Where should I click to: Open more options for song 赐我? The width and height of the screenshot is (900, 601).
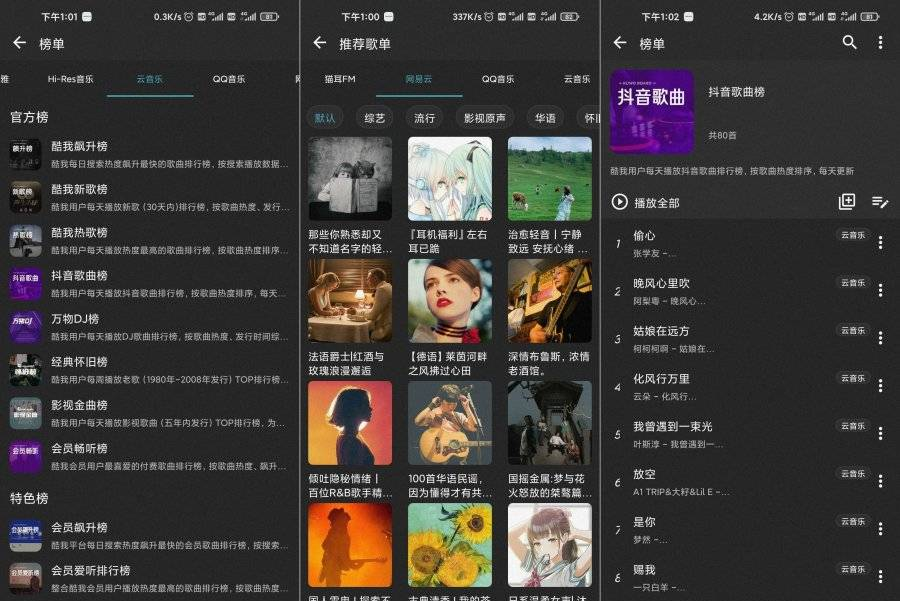click(x=880, y=576)
